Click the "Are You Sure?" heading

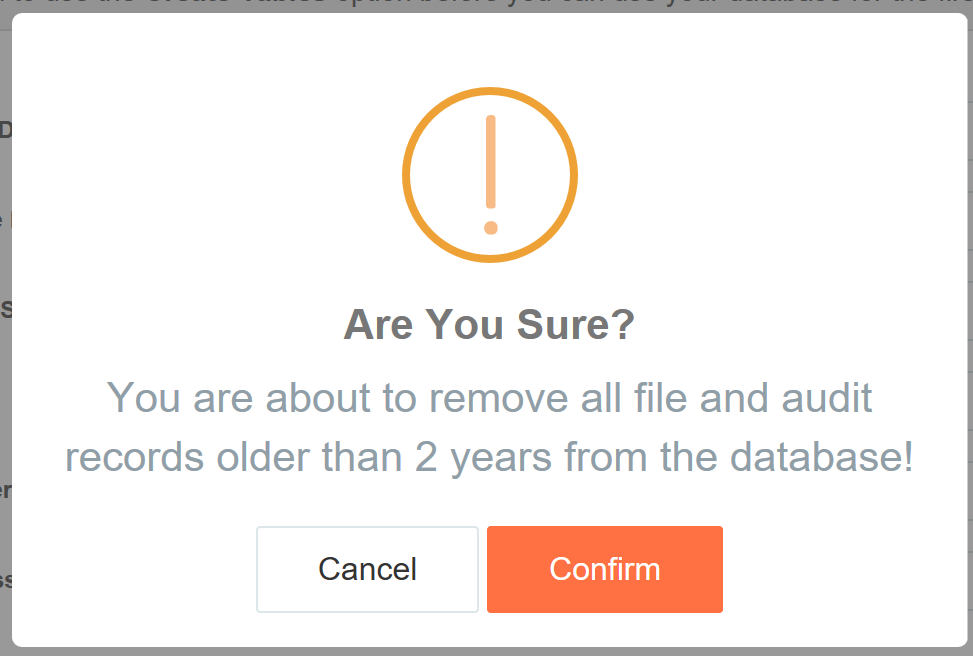pos(490,325)
